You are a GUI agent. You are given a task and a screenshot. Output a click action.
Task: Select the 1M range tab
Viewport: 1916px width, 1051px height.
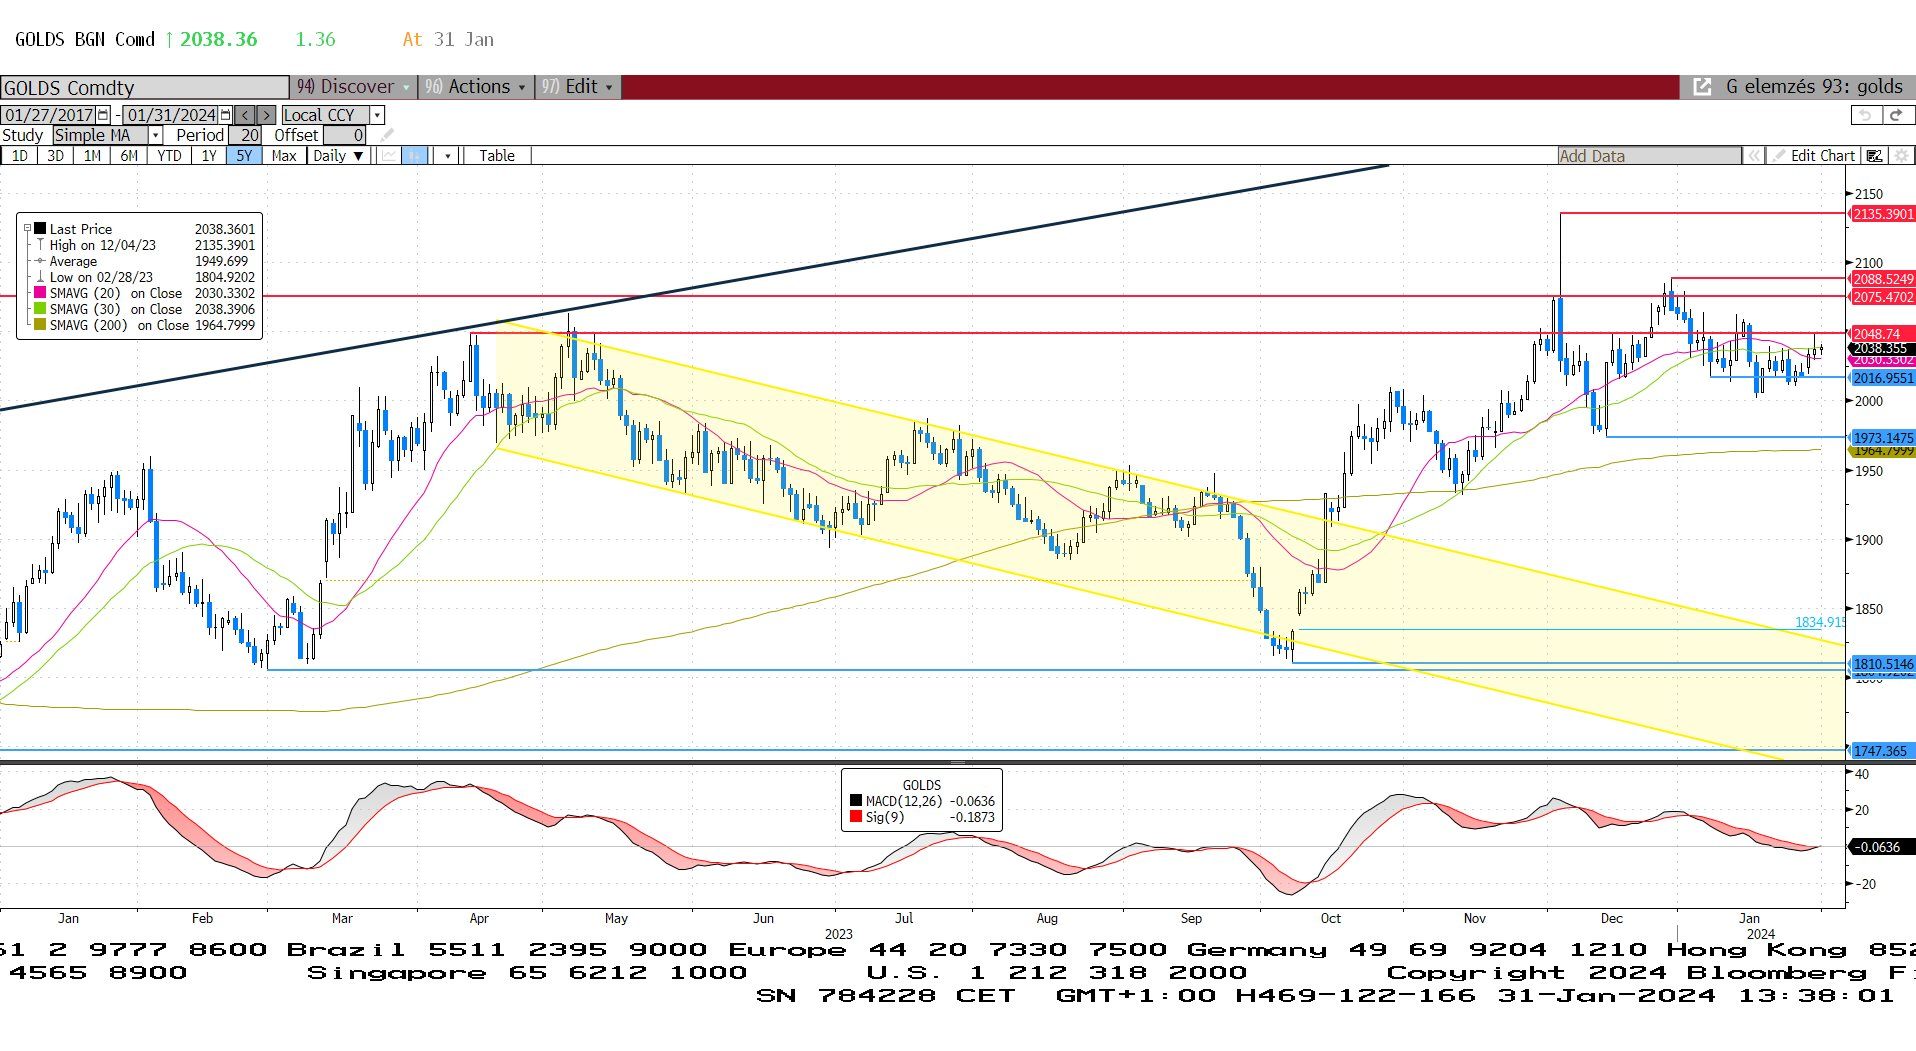click(92, 155)
